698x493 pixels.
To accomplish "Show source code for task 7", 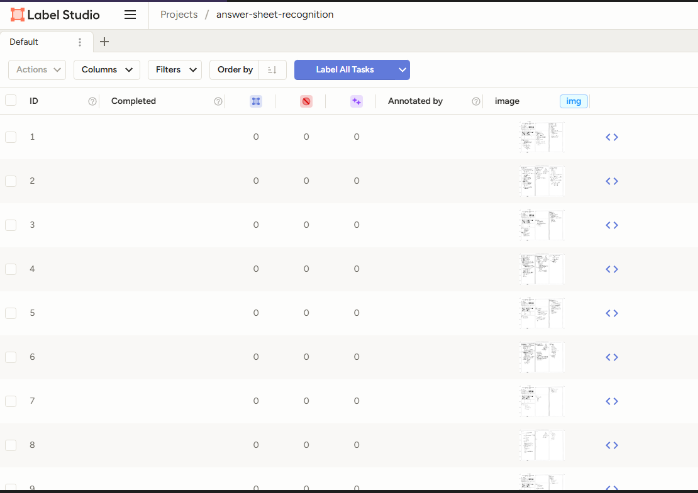I will [612, 401].
